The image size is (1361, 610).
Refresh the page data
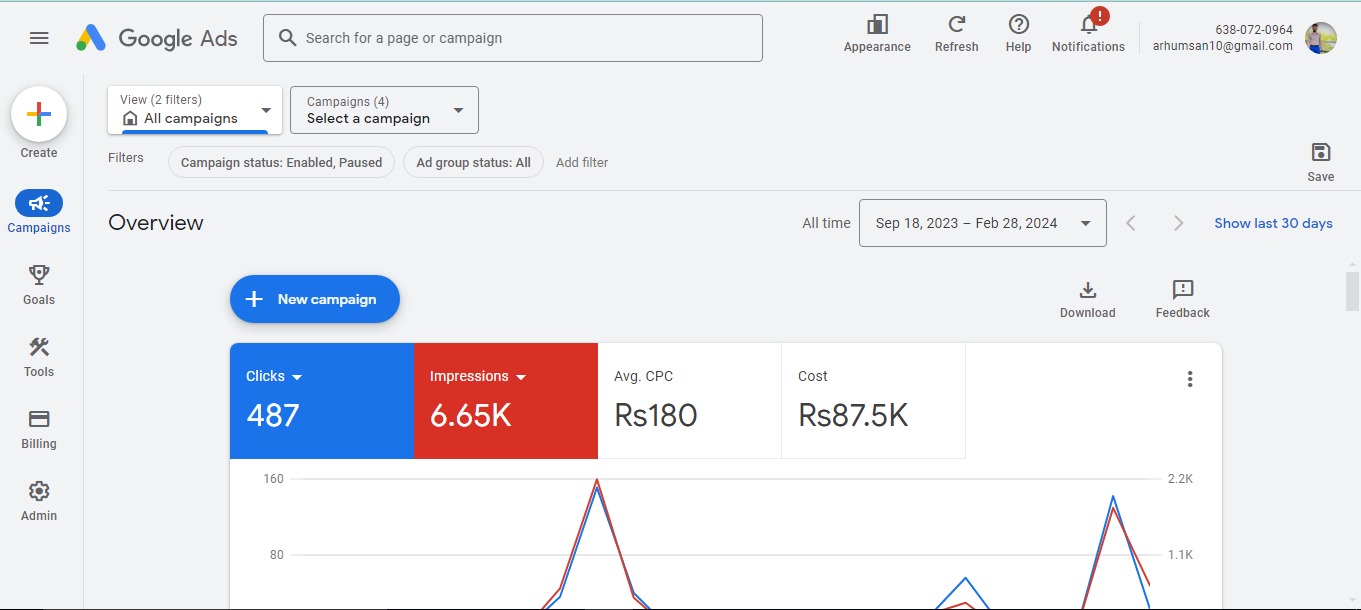[956, 26]
